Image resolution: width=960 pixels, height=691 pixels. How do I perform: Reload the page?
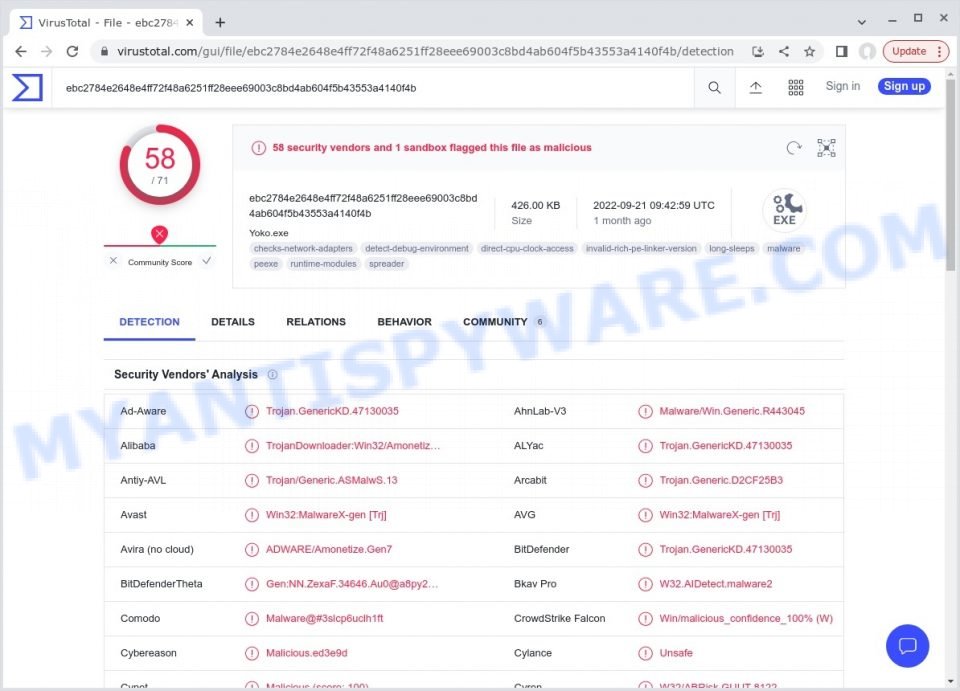point(72,51)
